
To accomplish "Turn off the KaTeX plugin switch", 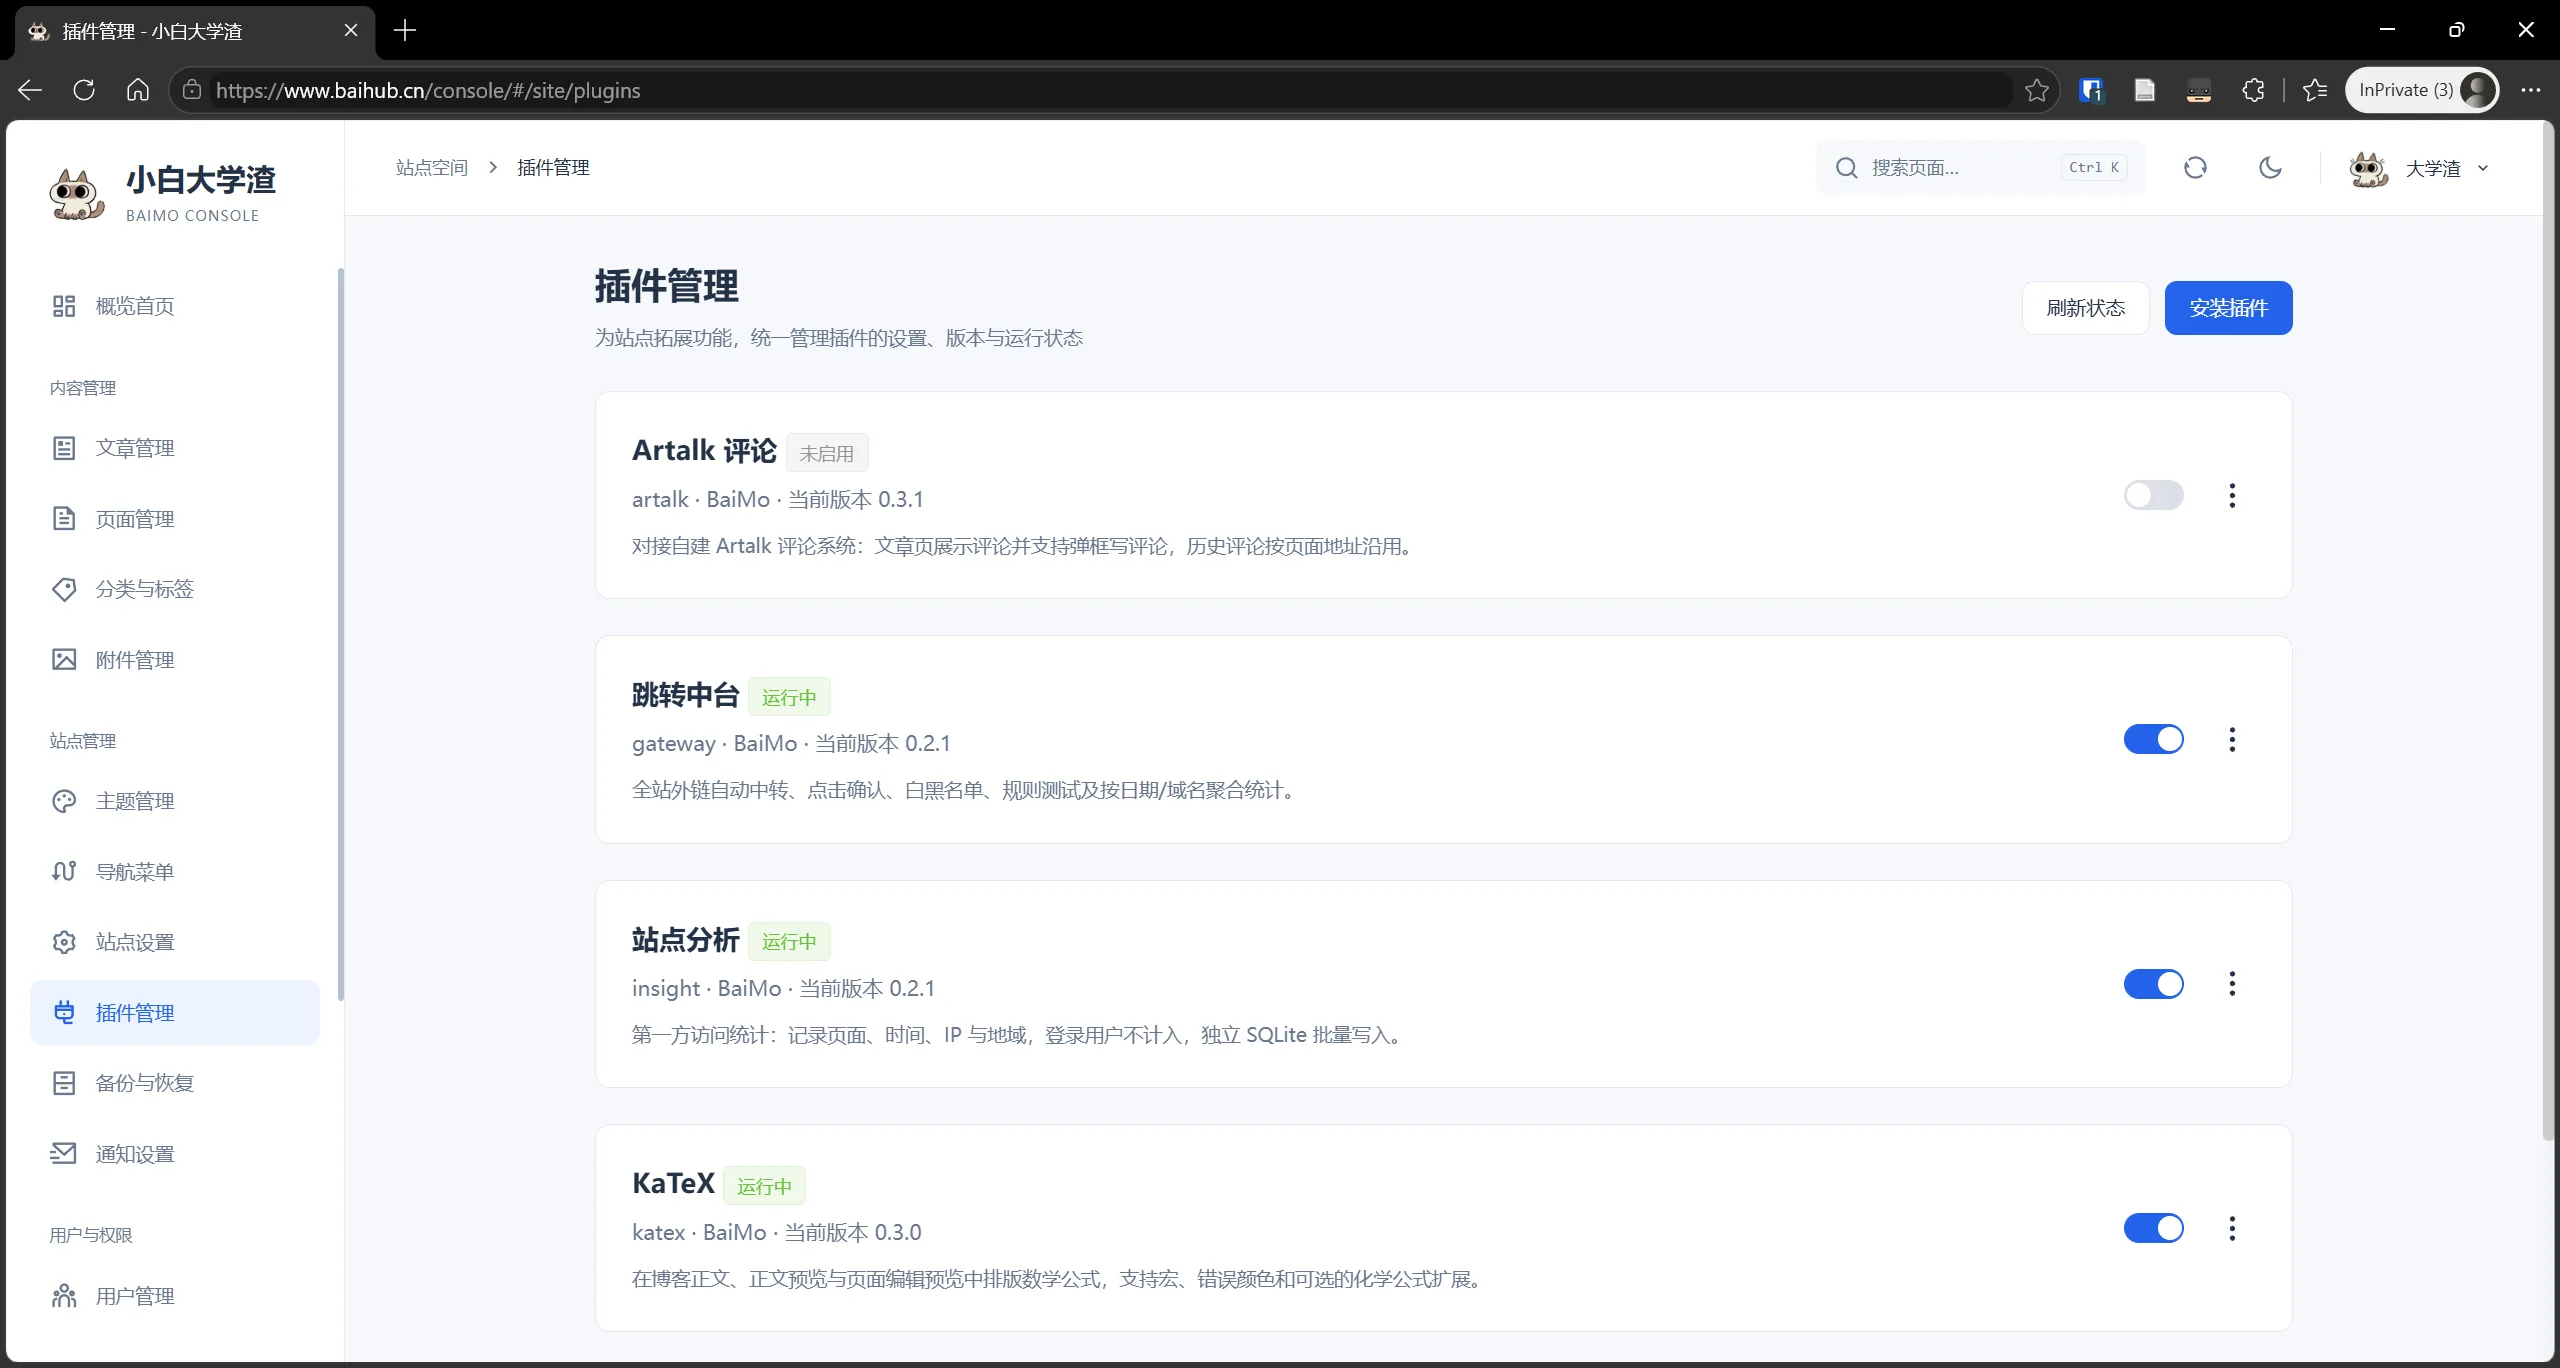I will (x=2154, y=1228).
